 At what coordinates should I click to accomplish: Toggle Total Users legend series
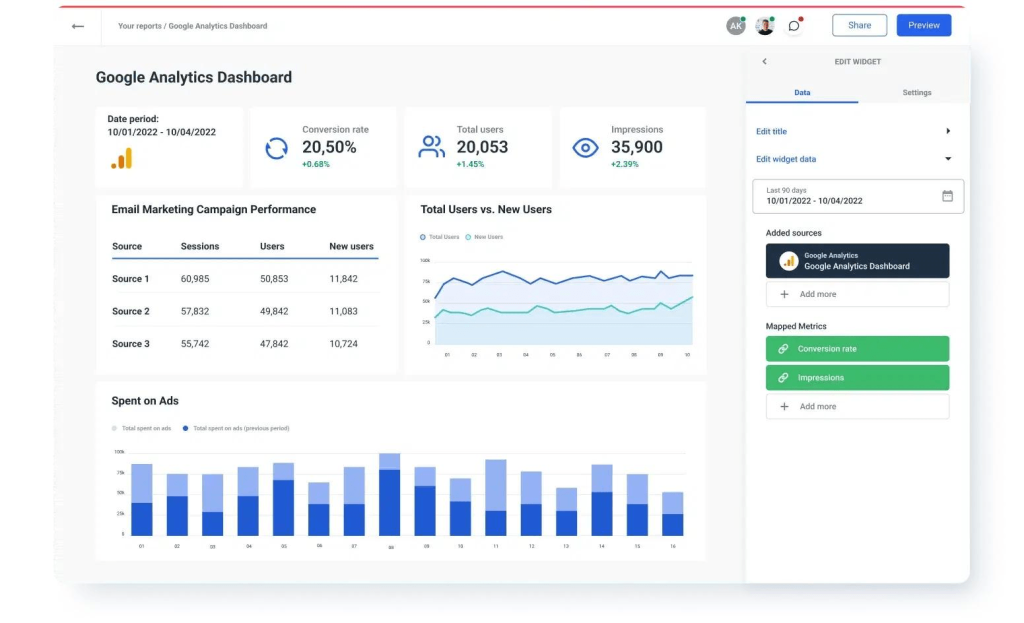tap(439, 237)
